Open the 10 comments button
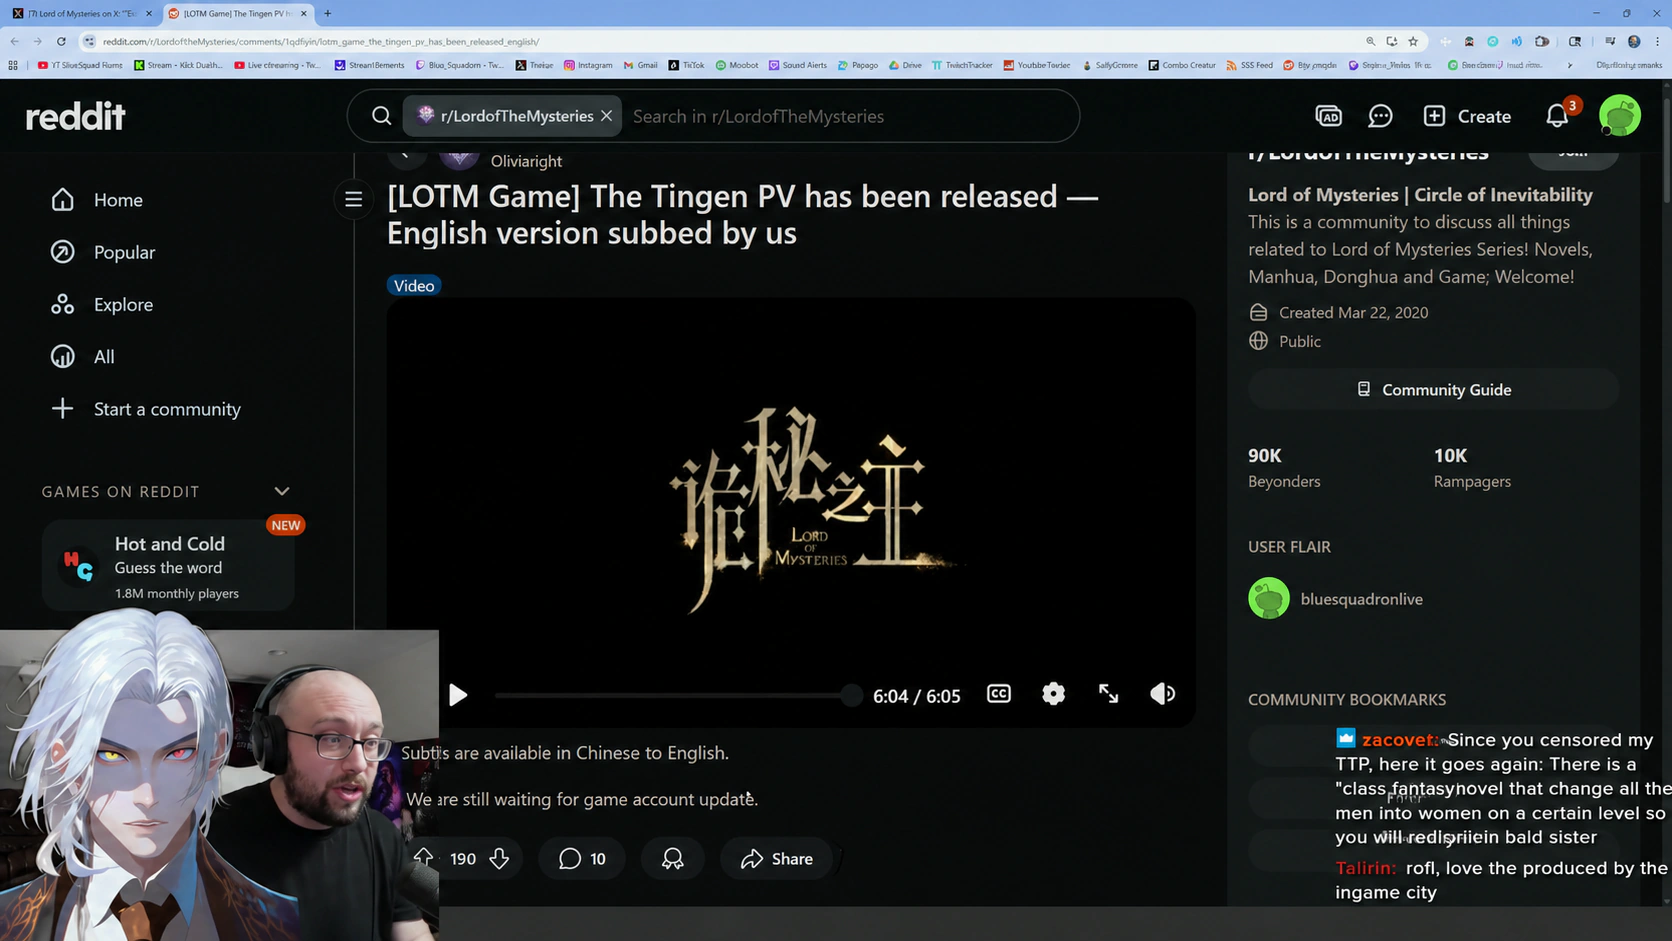1672x941 pixels. click(x=582, y=858)
